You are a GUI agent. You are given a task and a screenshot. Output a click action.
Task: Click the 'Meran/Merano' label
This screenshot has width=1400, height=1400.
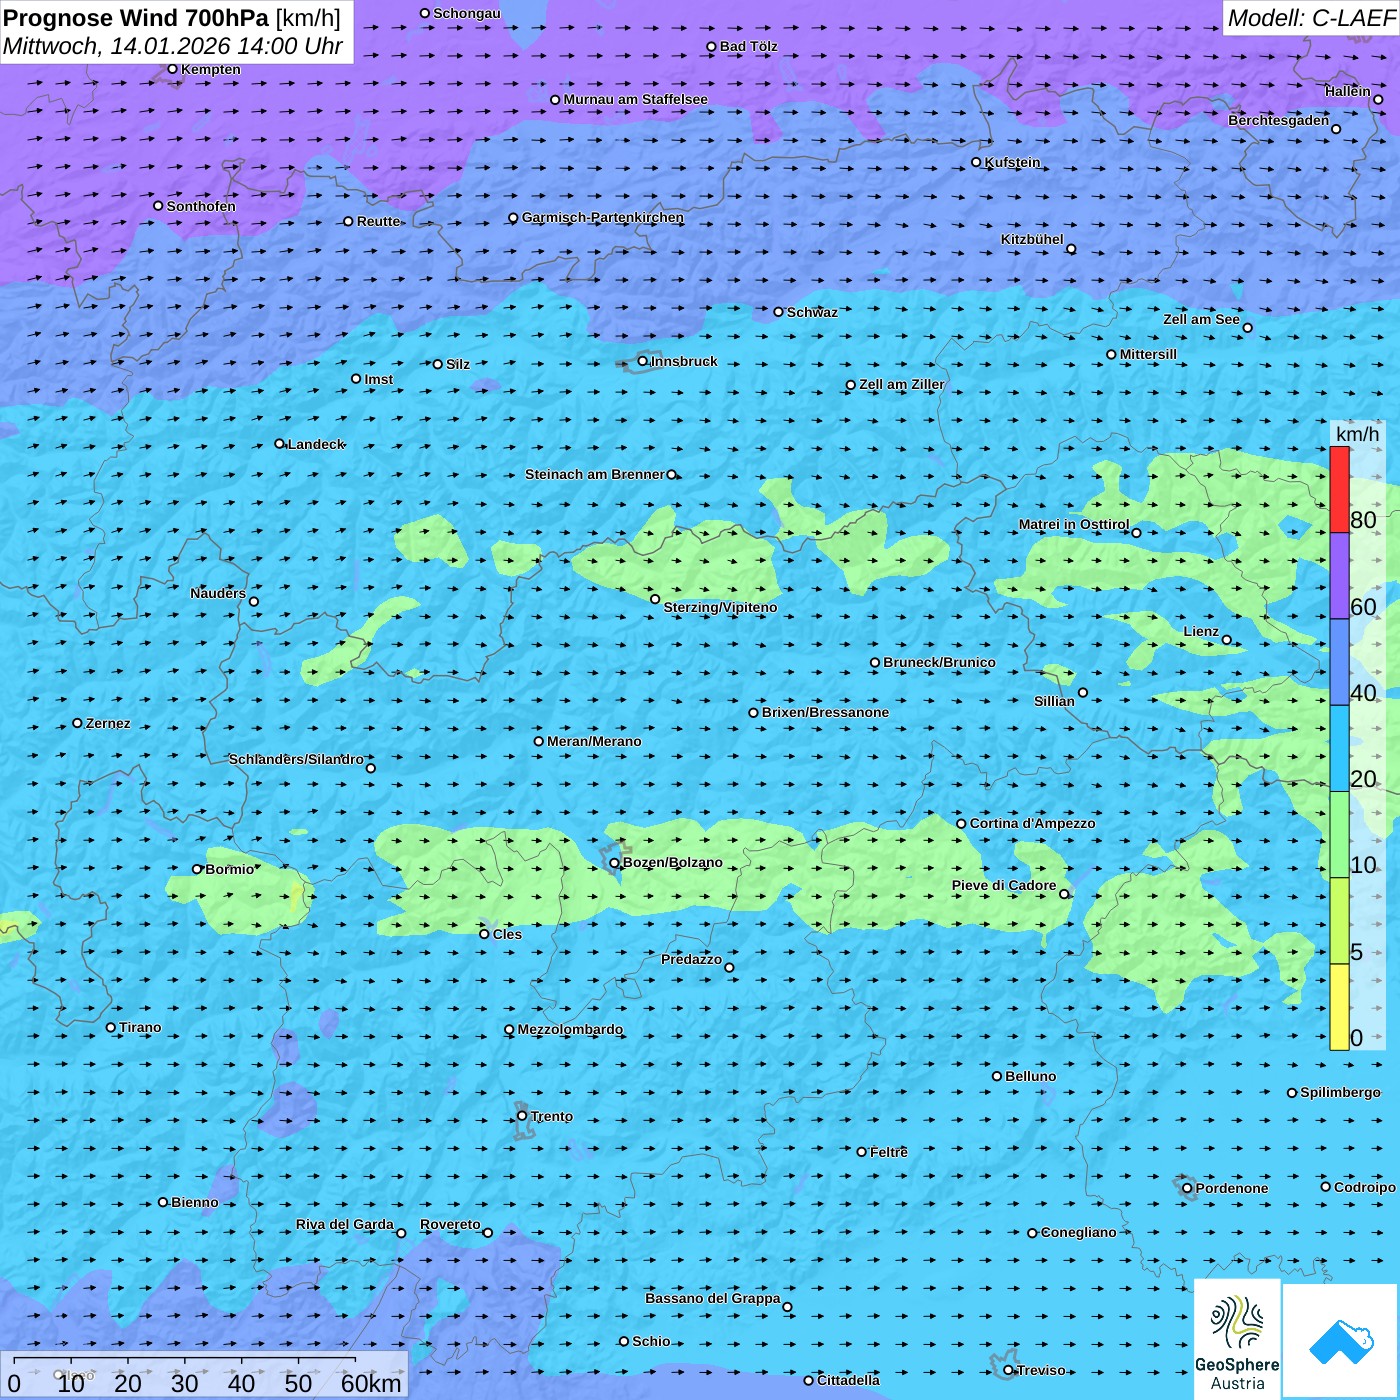point(594,741)
